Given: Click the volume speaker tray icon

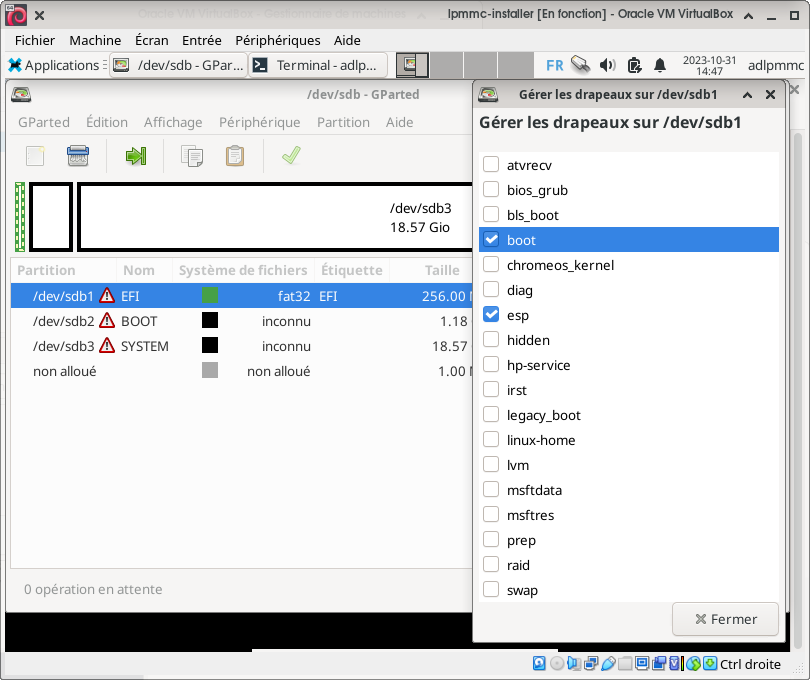Looking at the screenshot, I should pos(607,65).
